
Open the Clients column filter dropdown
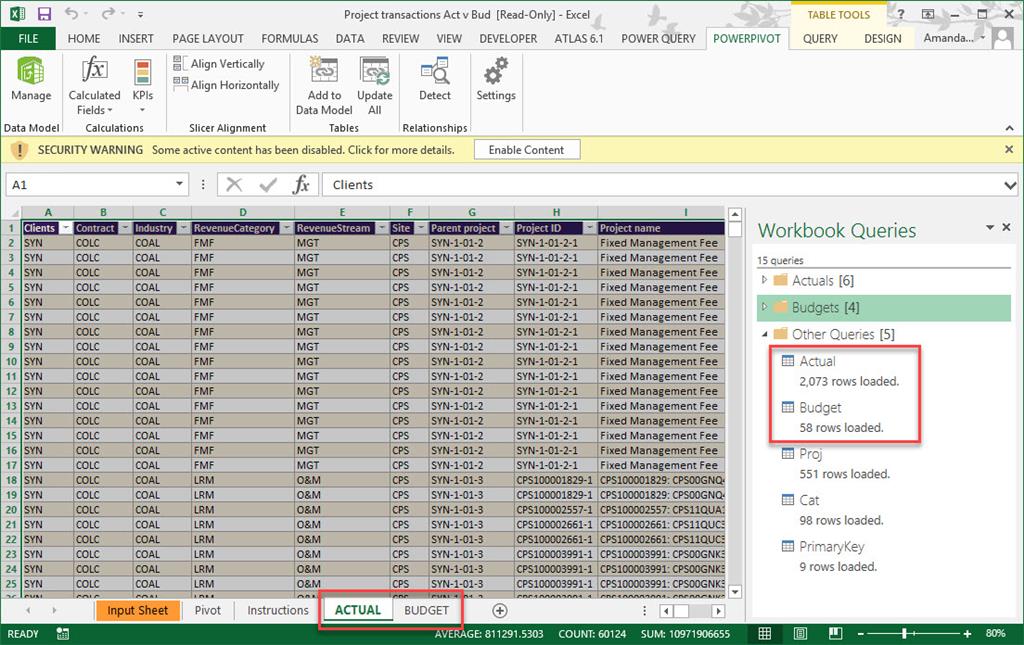tap(66, 228)
